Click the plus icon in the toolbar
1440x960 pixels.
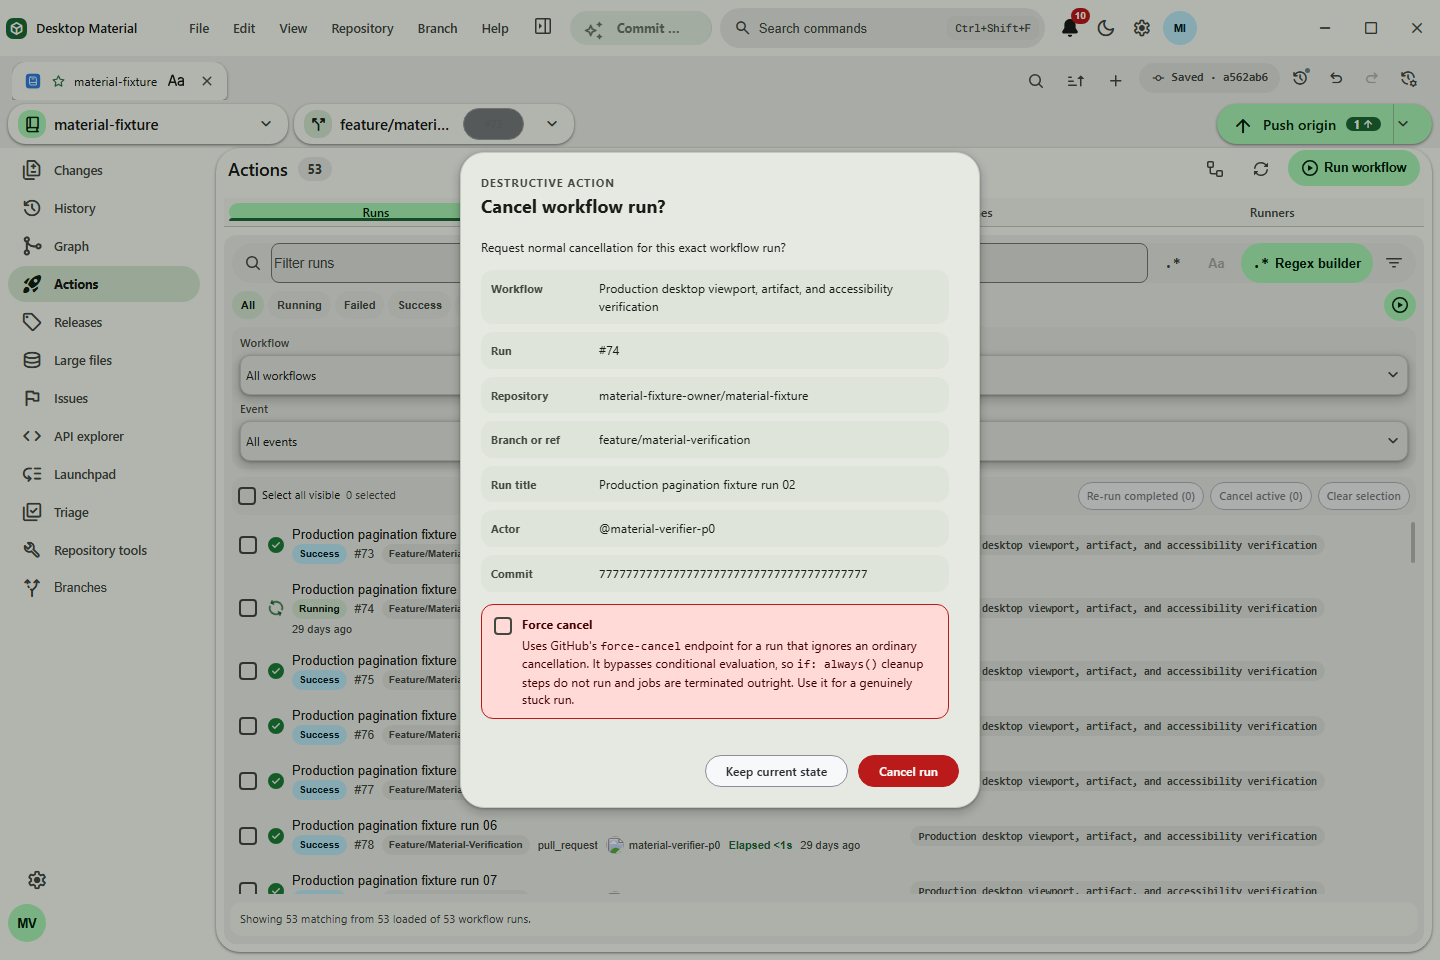pyautogui.click(x=1116, y=81)
